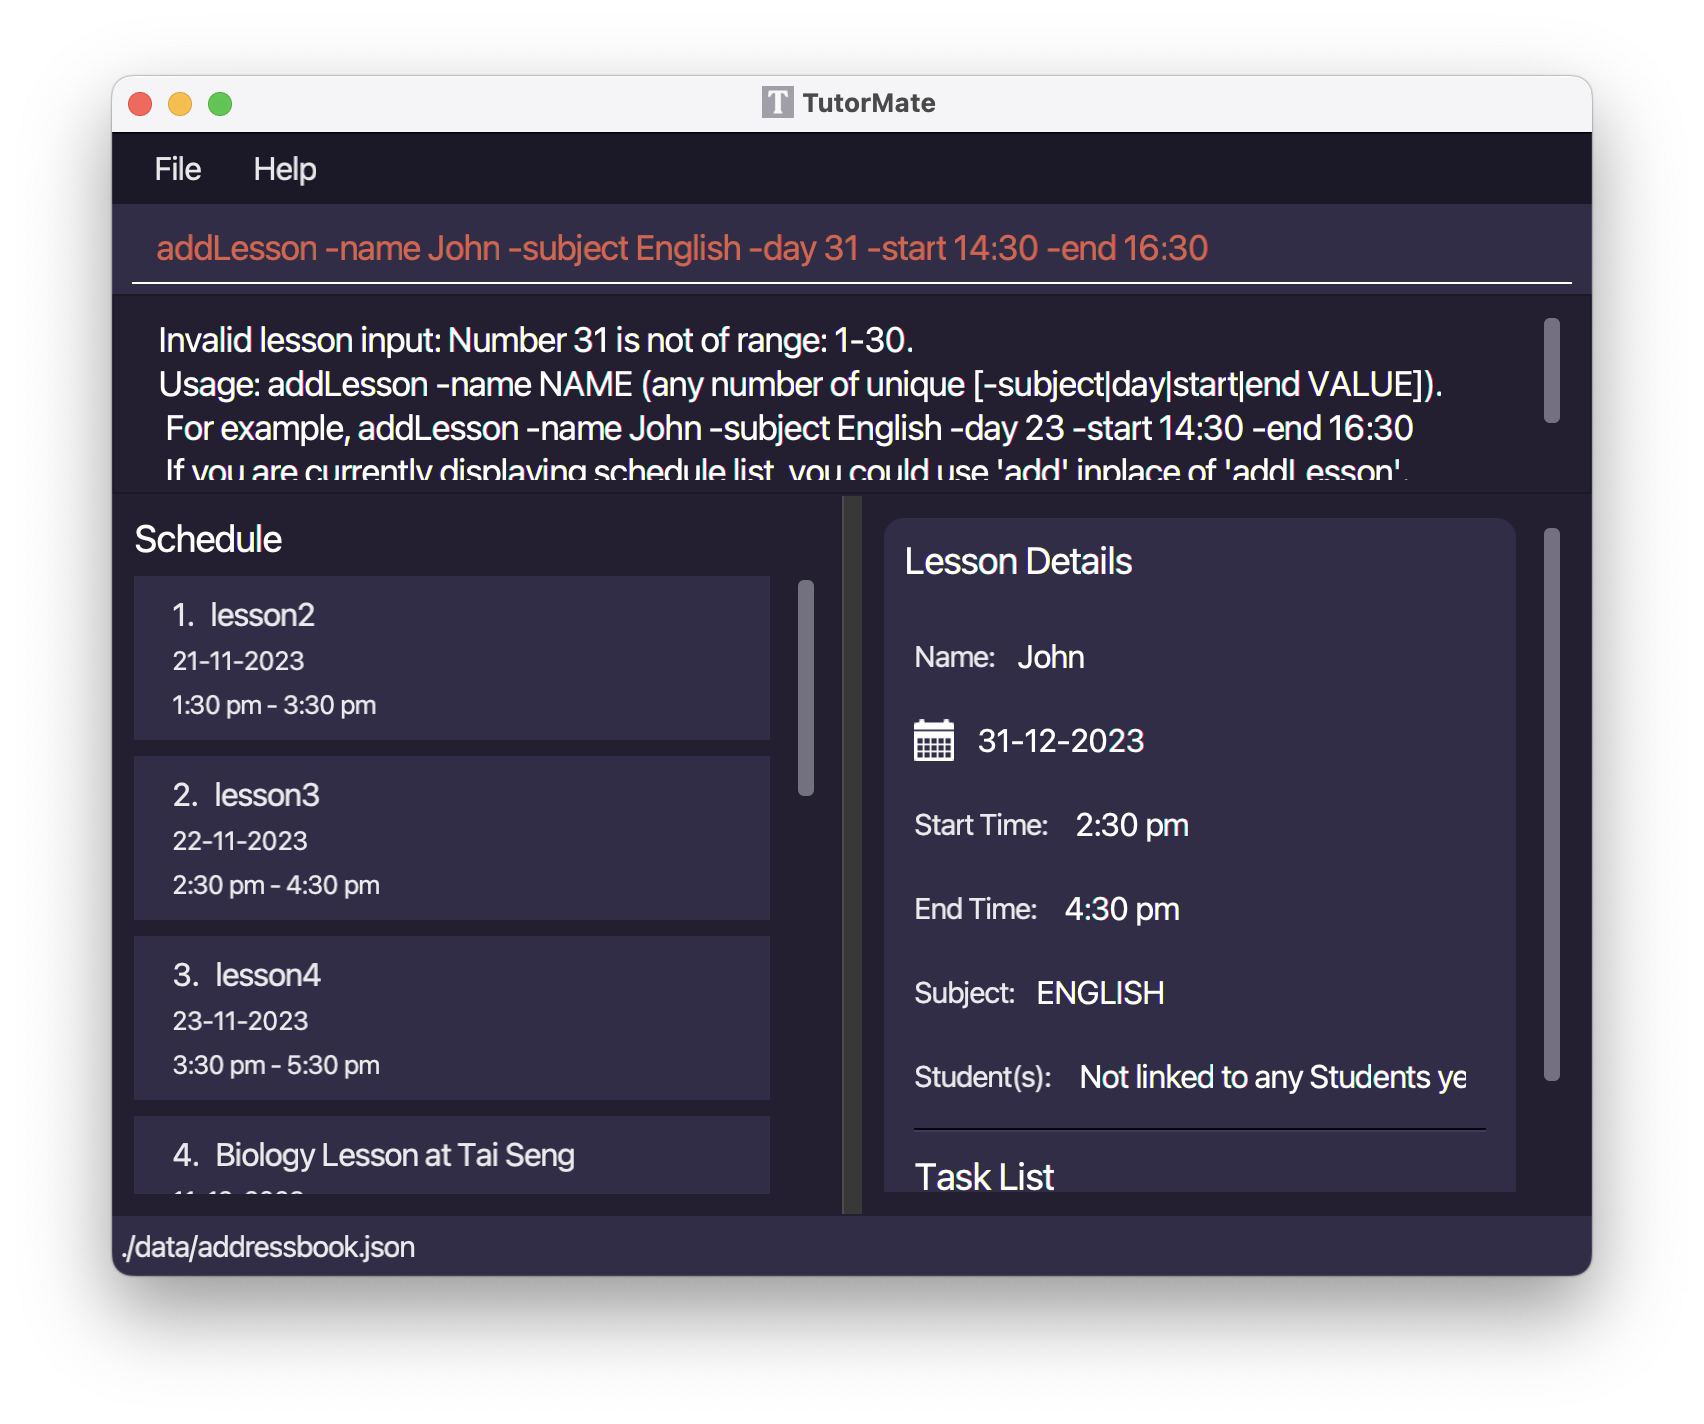1704x1424 pixels.
Task: Click the 'For example, addLesson' line
Action: tap(789, 428)
